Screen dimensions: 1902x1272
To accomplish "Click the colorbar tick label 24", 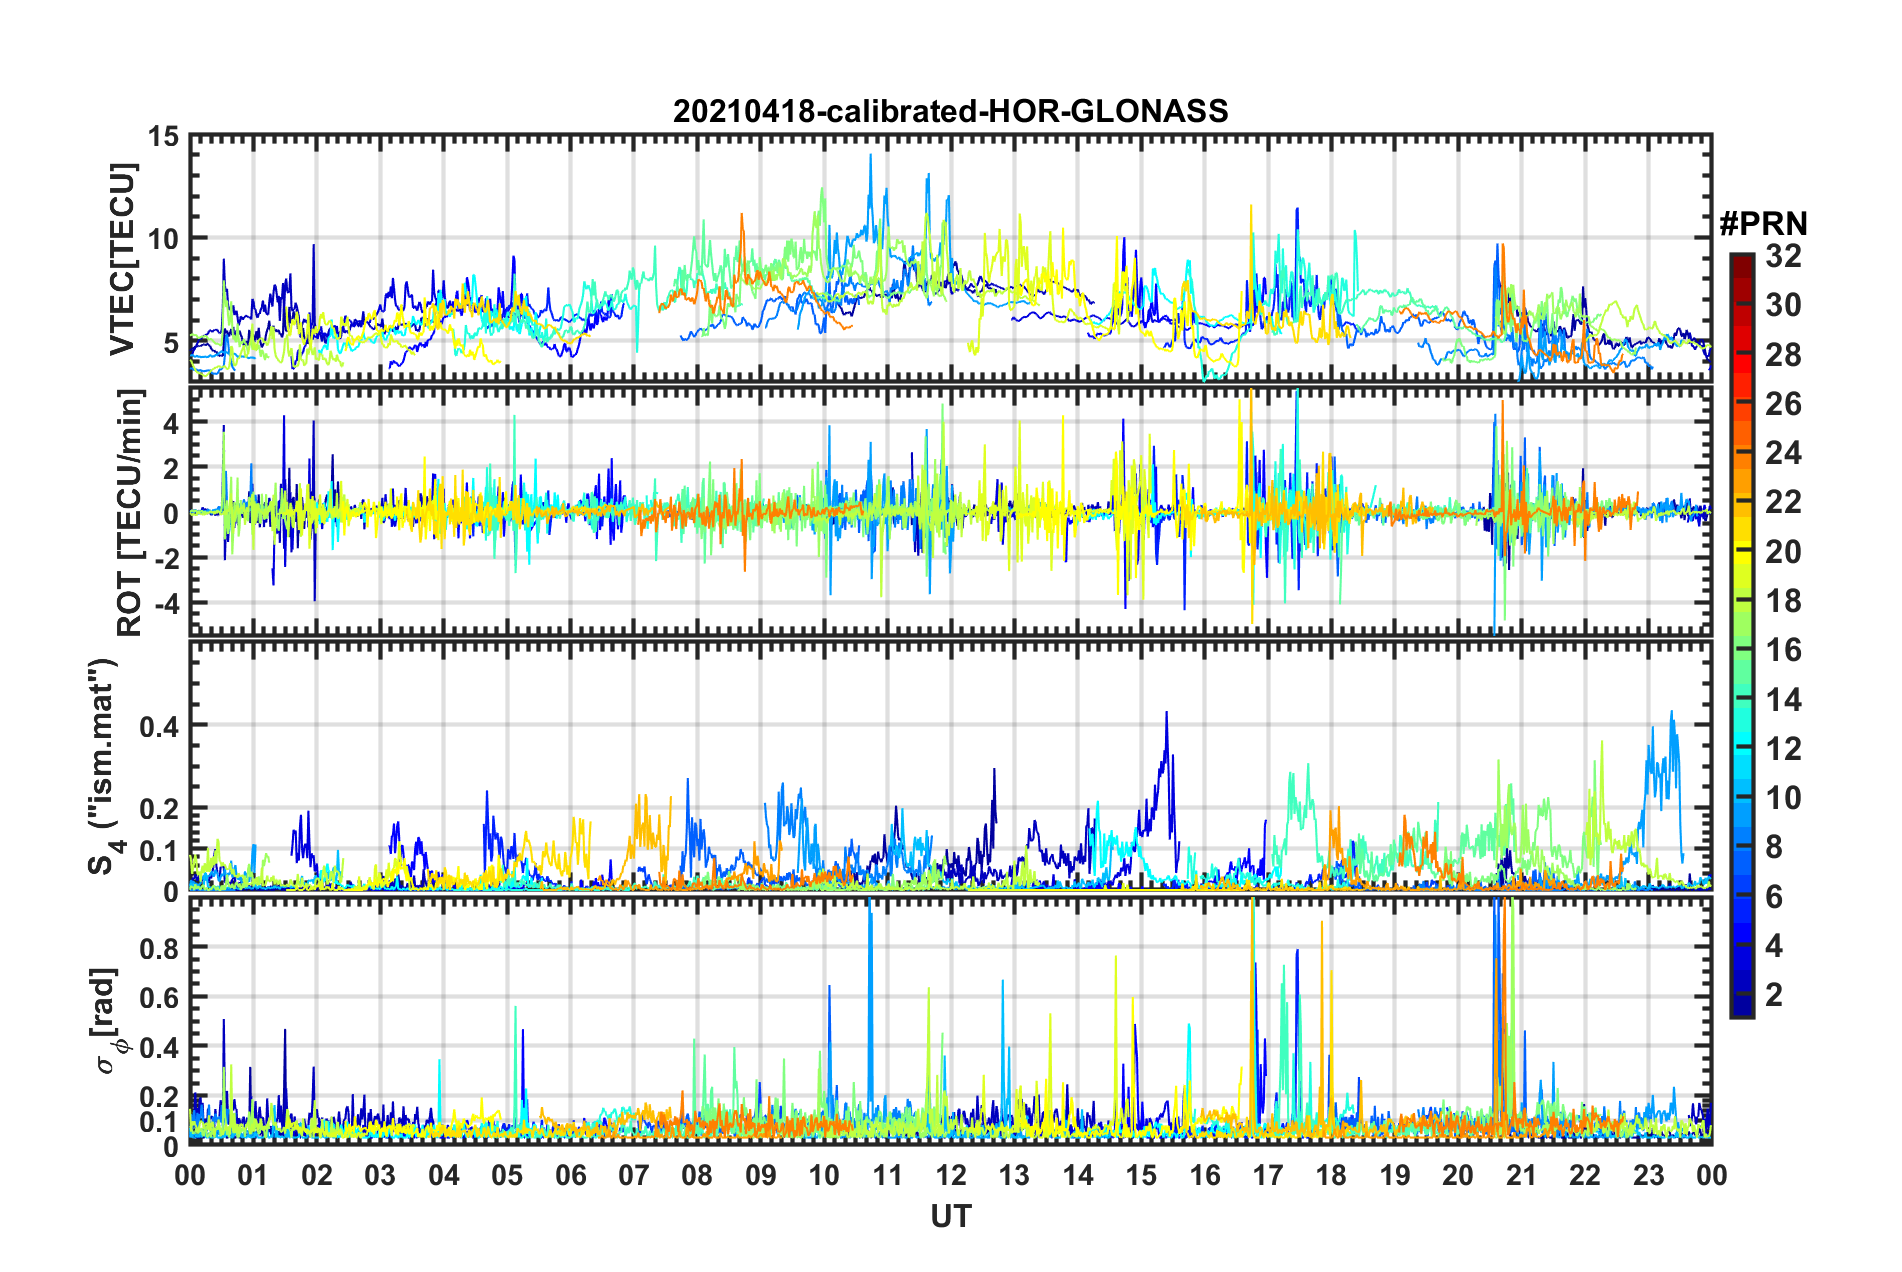I will (1783, 454).
